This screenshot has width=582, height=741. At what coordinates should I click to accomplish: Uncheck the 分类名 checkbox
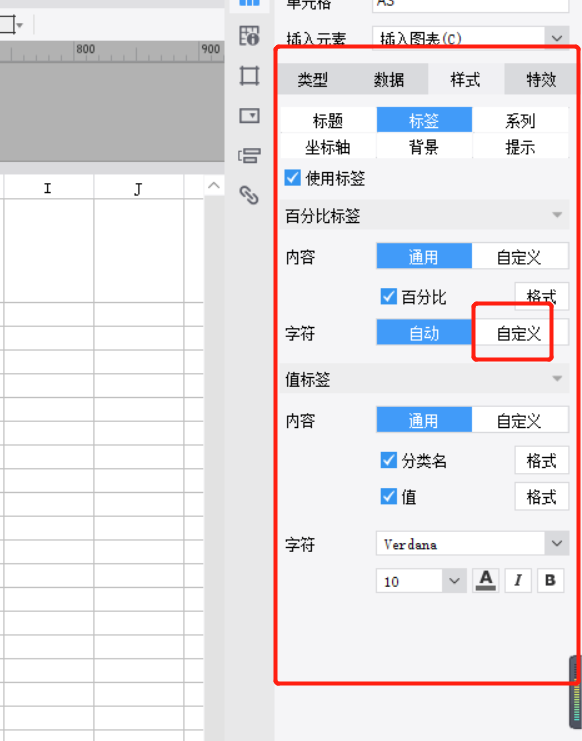pos(389,460)
